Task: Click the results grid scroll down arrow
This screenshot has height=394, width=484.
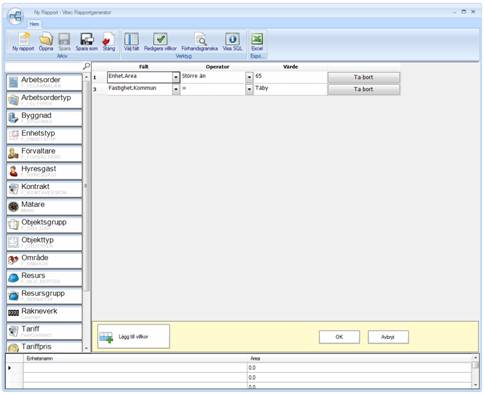Action: click(x=476, y=385)
